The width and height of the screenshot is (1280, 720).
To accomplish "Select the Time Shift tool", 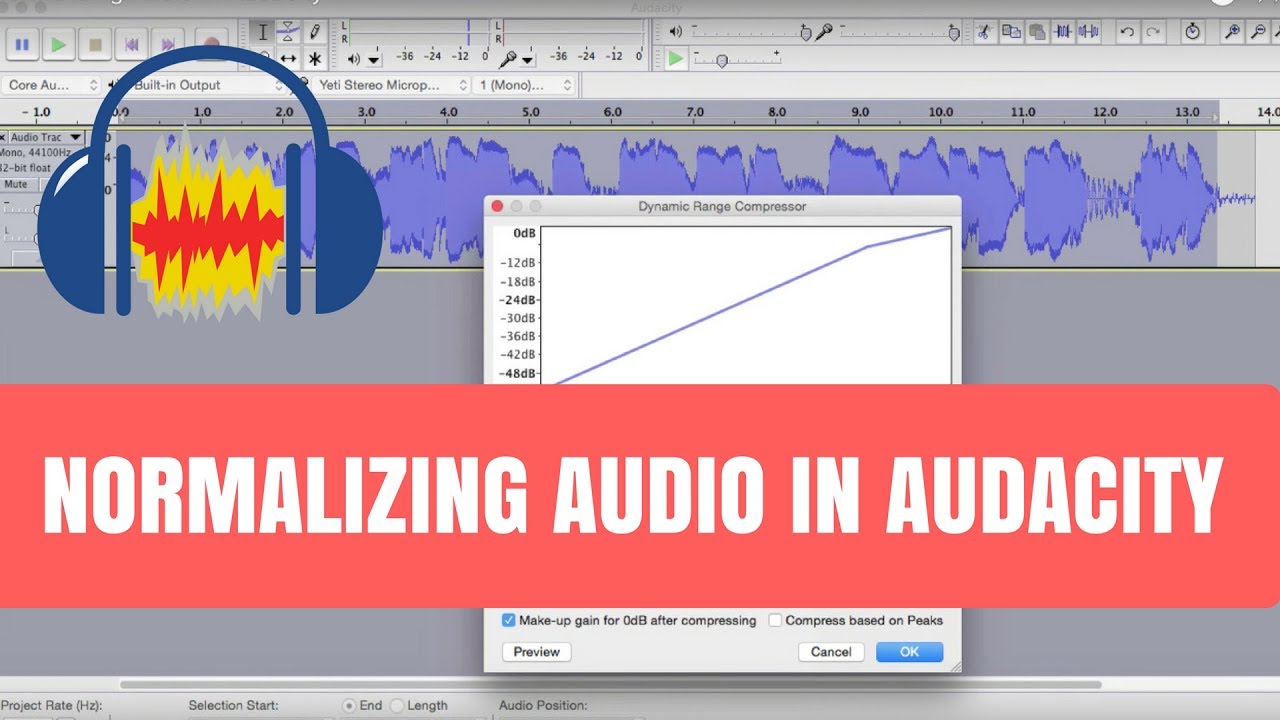I will pyautogui.click(x=288, y=59).
